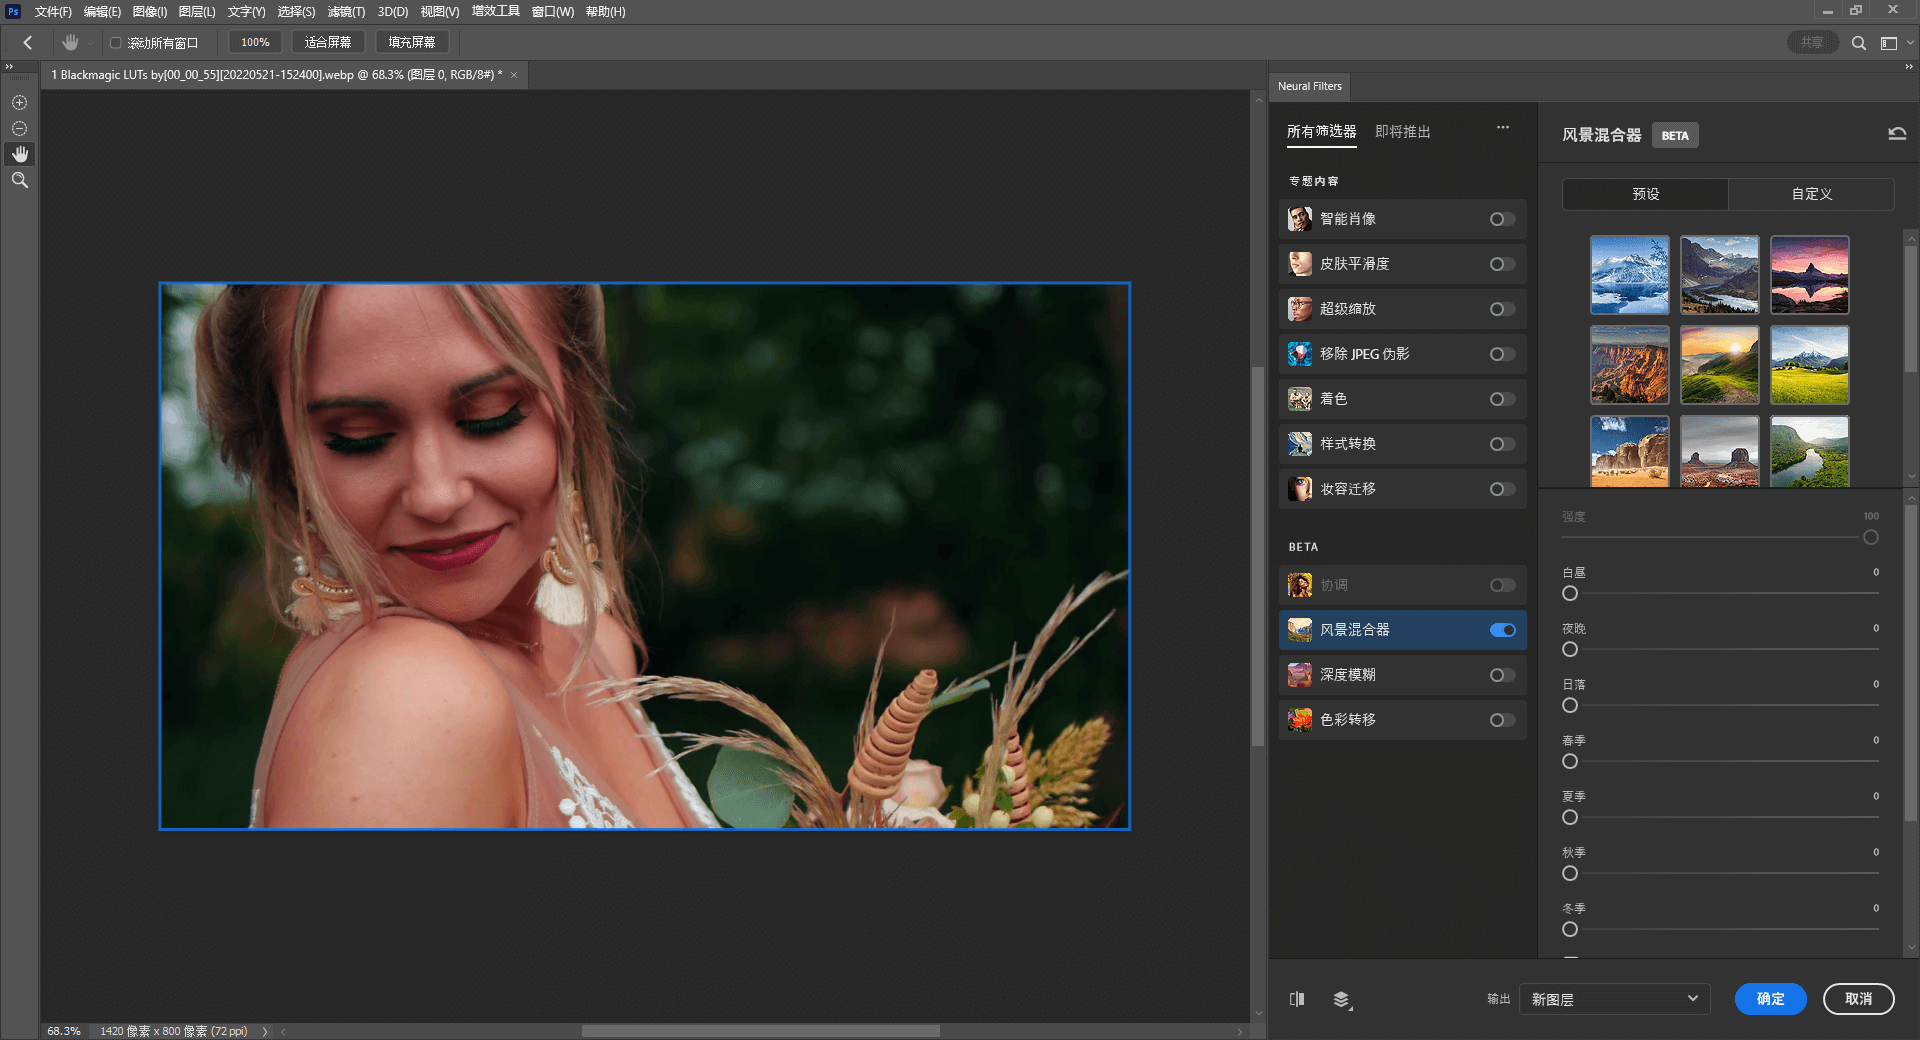The height and width of the screenshot is (1040, 1920).
Task: Open the 输出 新图层 dropdown
Action: [x=1614, y=998]
